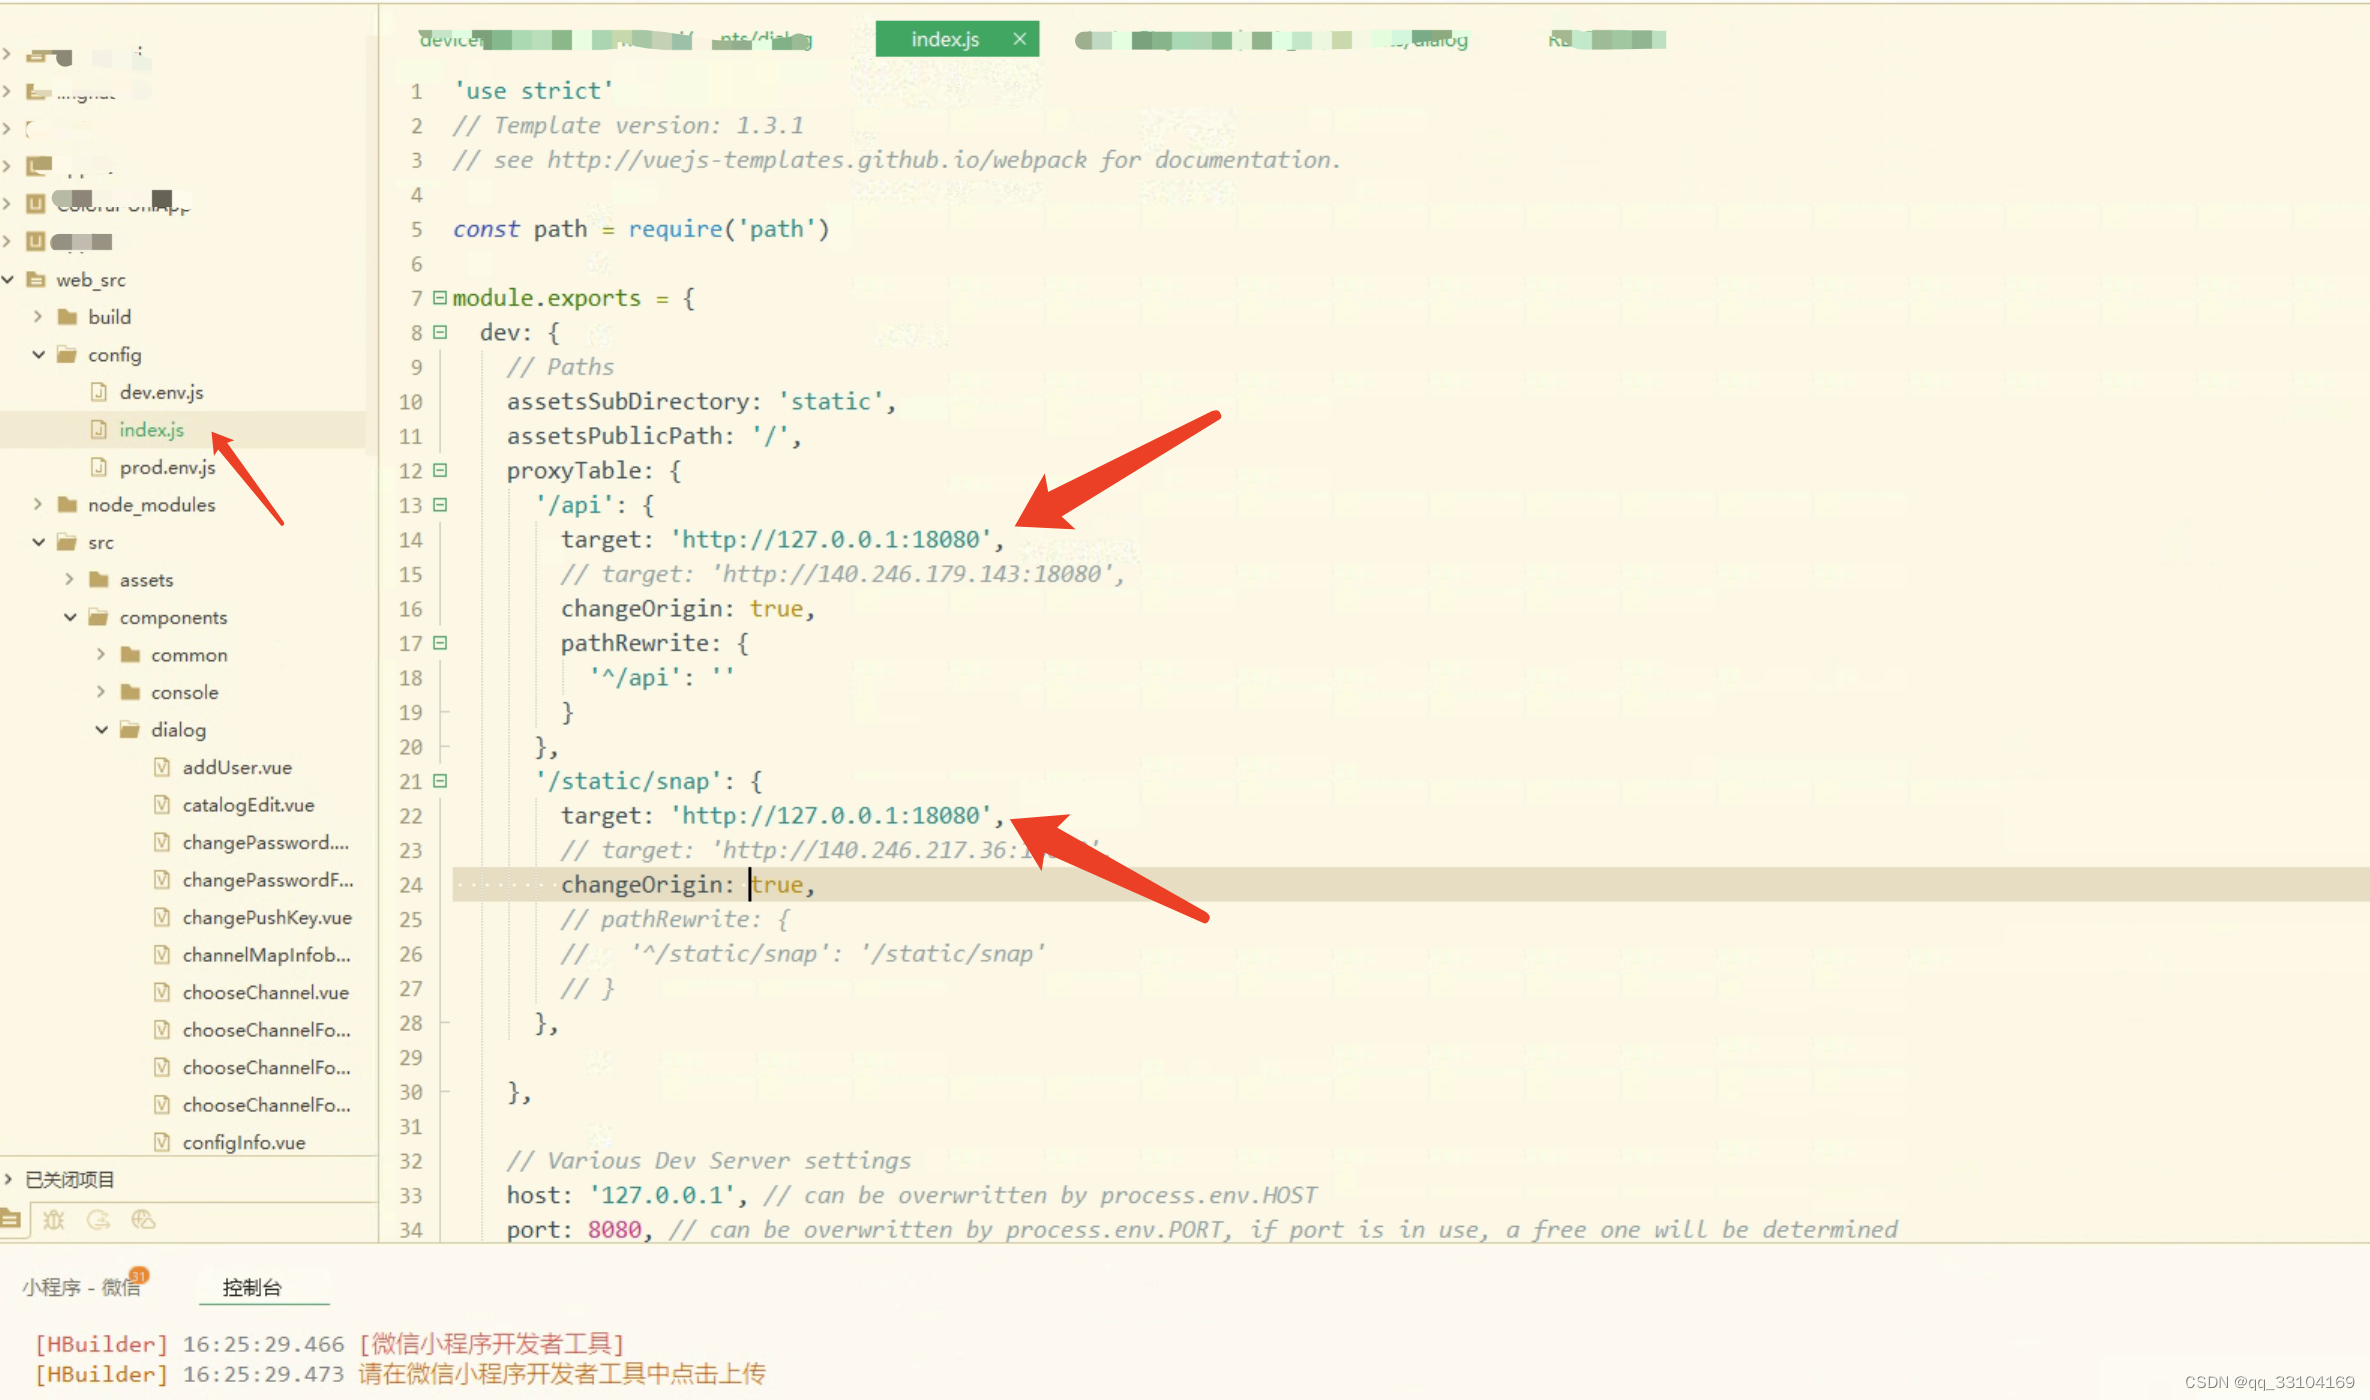The height and width of the screenshot is (1400, 2370).
Task: Expand the build folder
Action: coord(38,316)
